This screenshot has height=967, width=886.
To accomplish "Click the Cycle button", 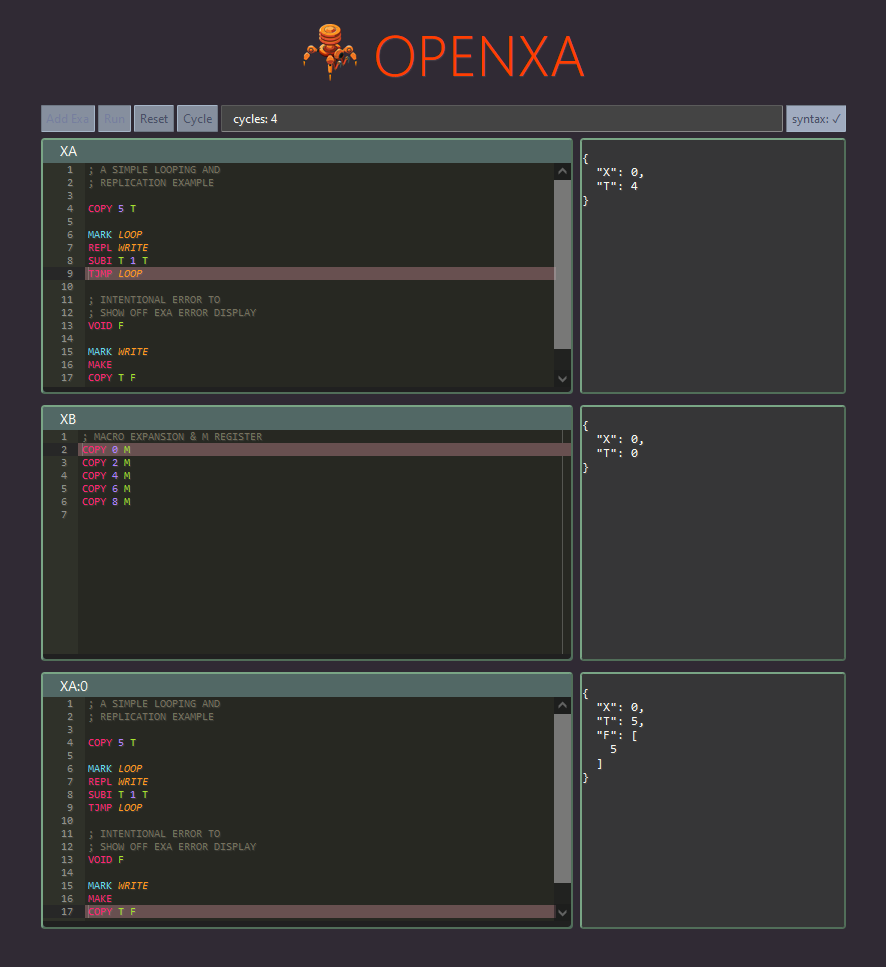I will pyautogui.click(x=197, y=118).
